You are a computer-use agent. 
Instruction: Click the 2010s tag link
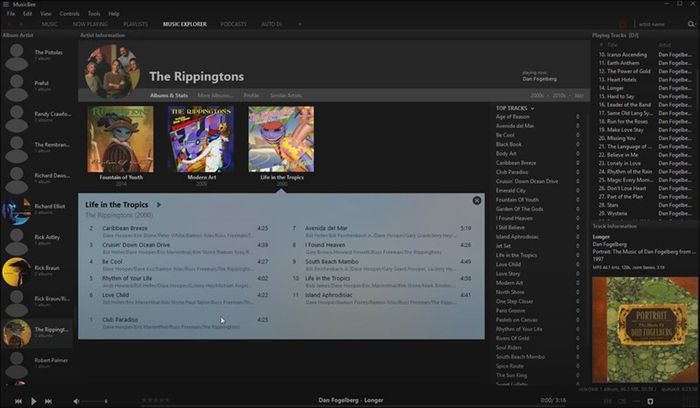(559, 96)
